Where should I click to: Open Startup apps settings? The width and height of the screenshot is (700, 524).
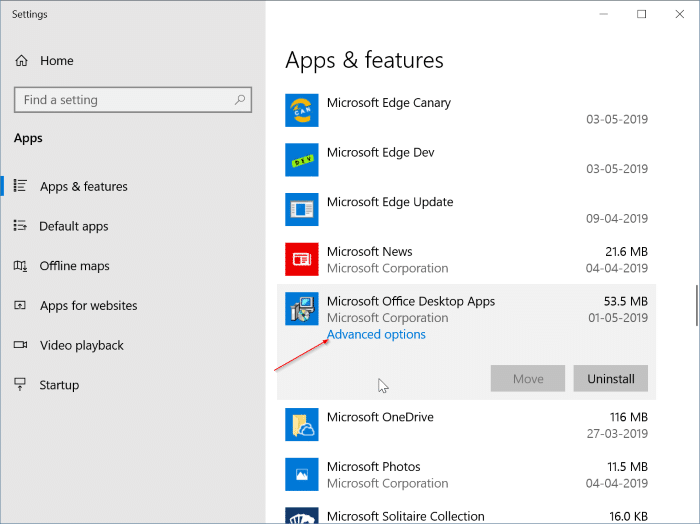pyautogui.click(x=59, y=385)
